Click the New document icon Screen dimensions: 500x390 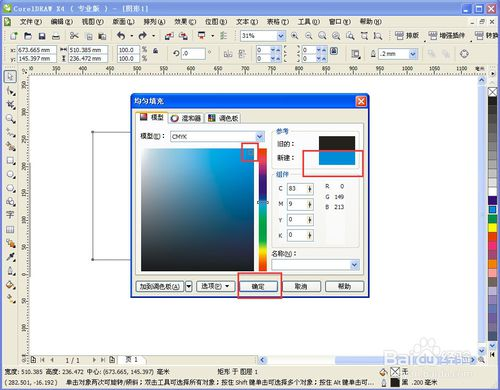coord(14,36)
